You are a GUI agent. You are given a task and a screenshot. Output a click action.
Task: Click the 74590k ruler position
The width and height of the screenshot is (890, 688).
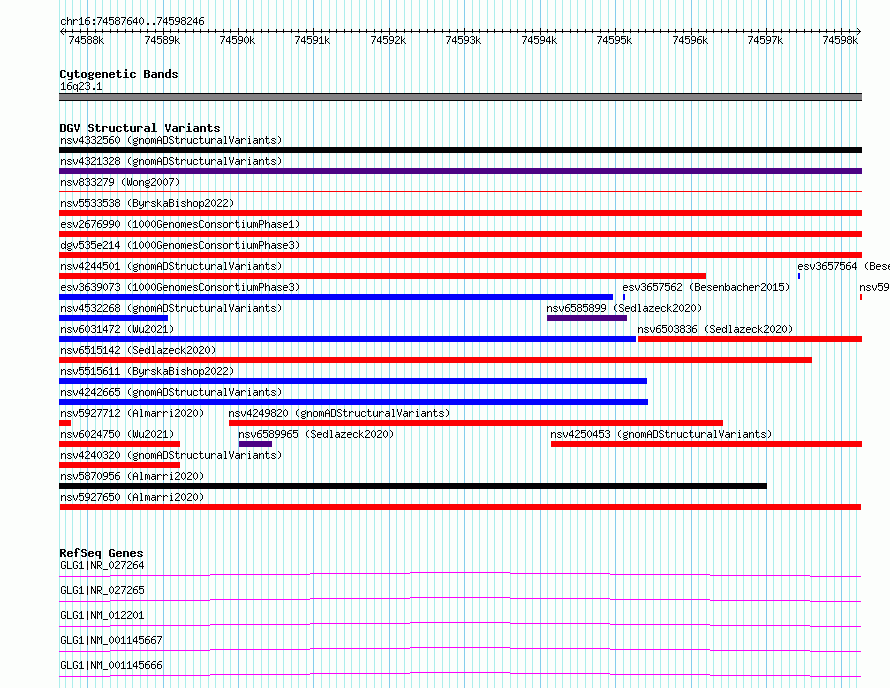click(x=237, y=40)
